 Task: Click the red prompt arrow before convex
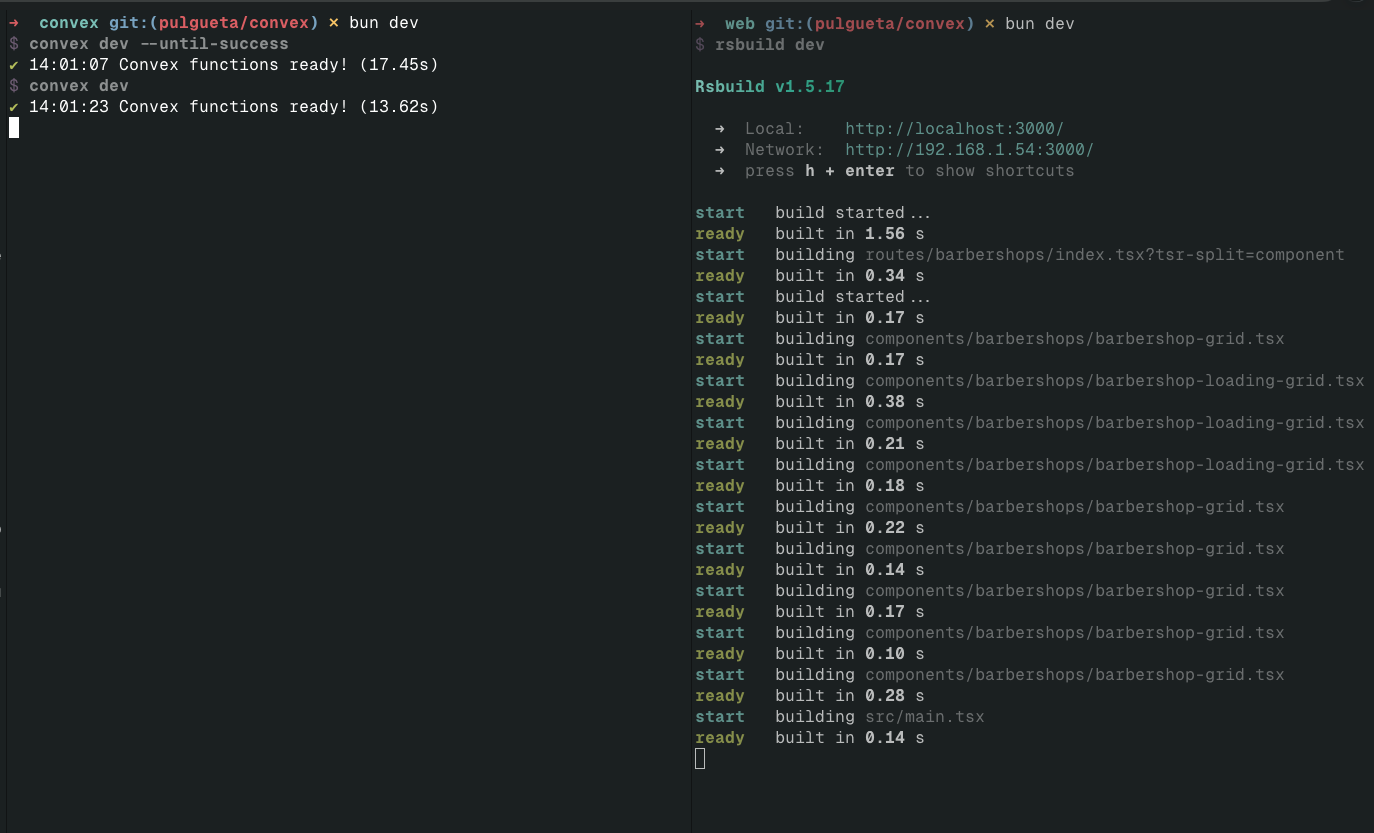(14, 23)
